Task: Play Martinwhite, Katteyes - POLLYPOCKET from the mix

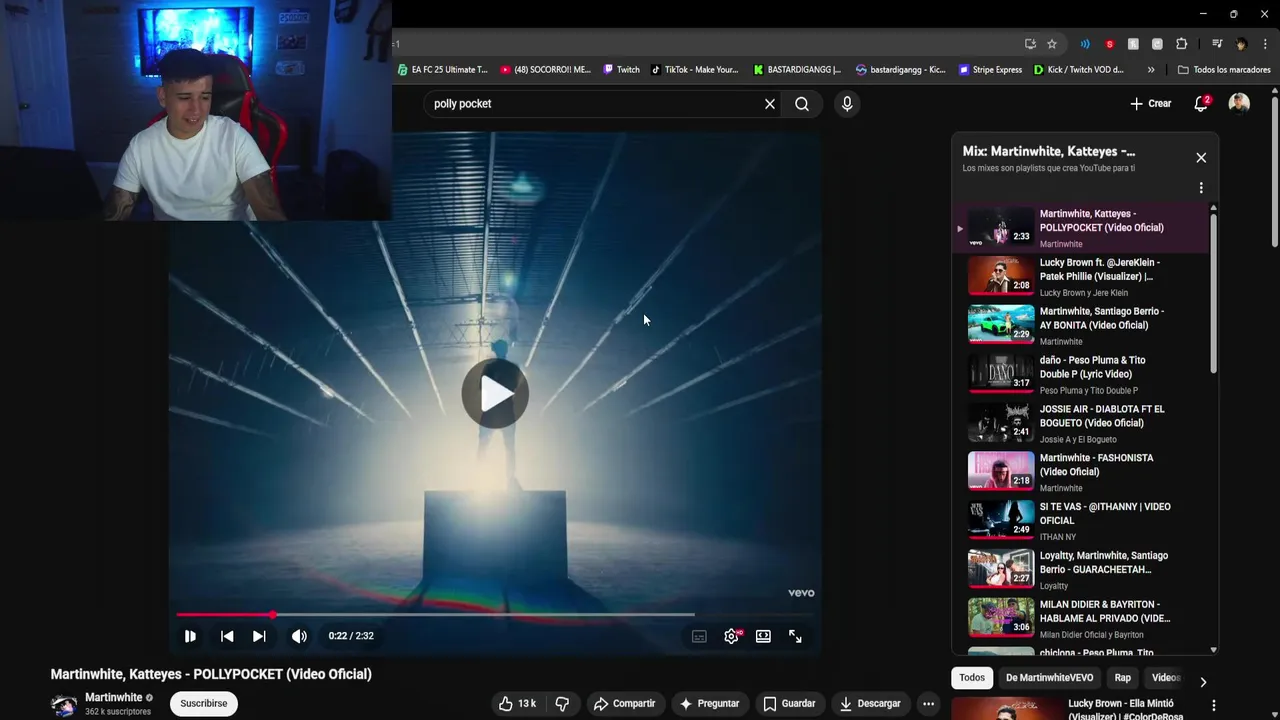Action: [1080, 228]
